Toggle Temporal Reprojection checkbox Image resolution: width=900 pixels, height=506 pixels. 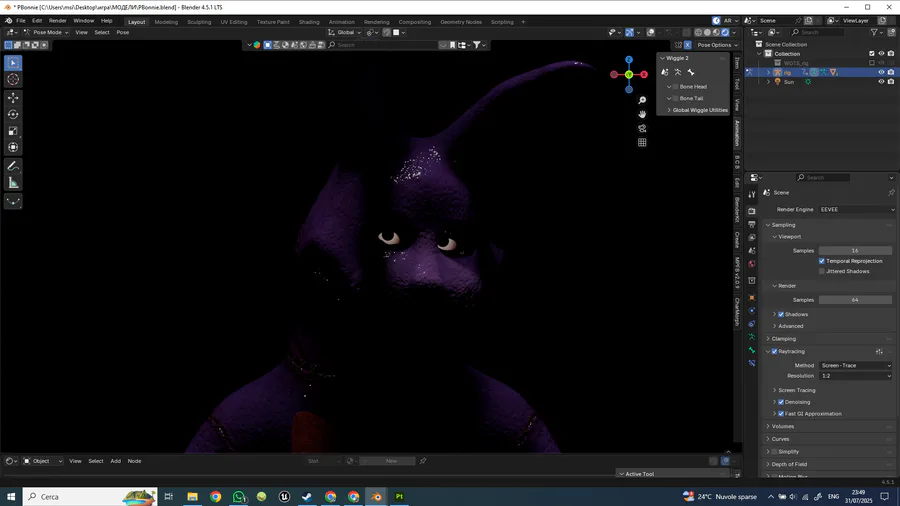[x=822, y=261]
